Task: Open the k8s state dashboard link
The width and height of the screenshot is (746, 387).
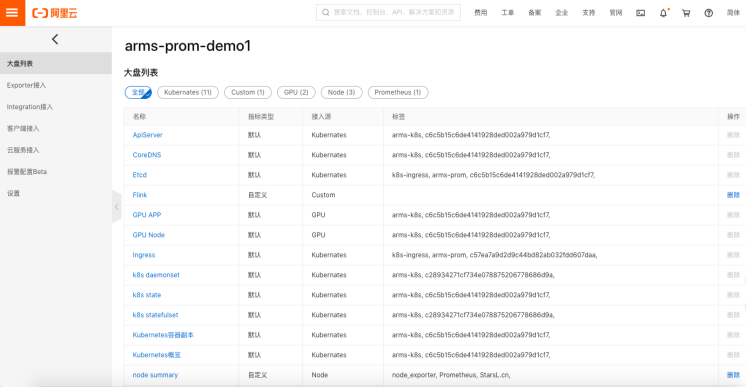Action: [147, 295]
